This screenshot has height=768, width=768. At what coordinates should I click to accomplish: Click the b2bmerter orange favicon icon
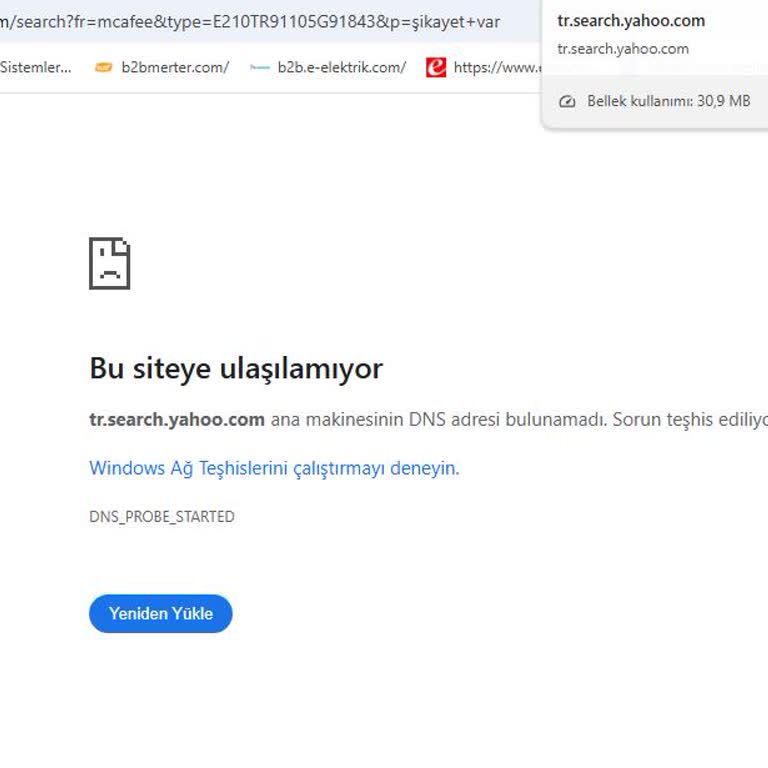[x=103, y=67]
